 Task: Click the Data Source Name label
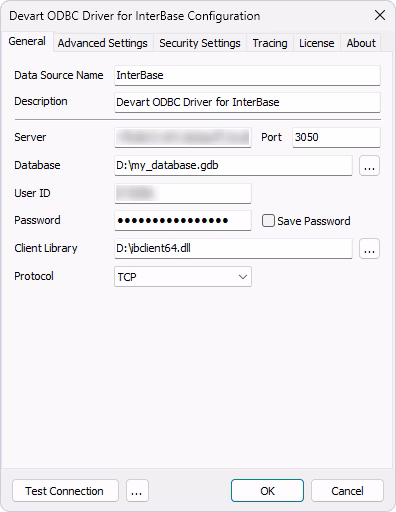[x=59, y=75]
